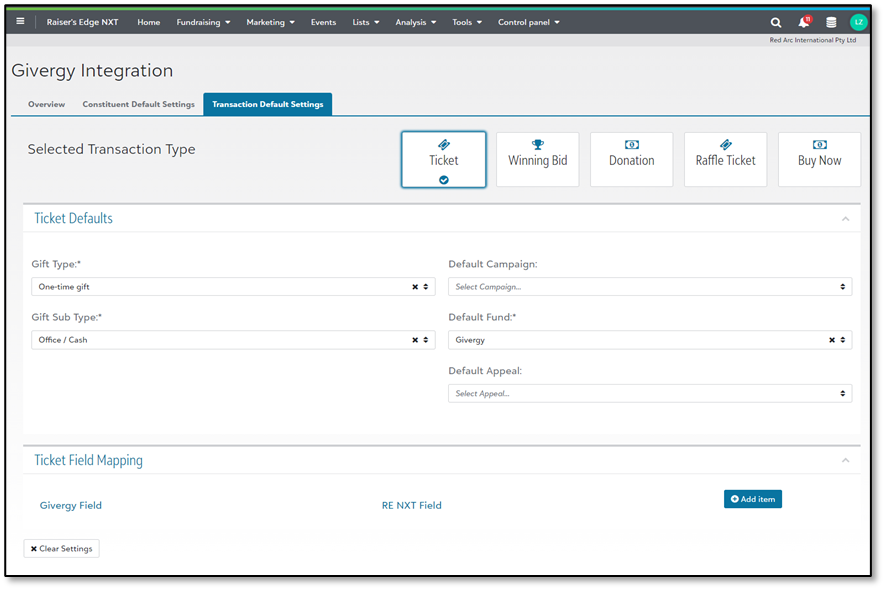Collapse the Ticket Defaults section chevron
Viewport: 885px width, 590px height.
(845, 217)
